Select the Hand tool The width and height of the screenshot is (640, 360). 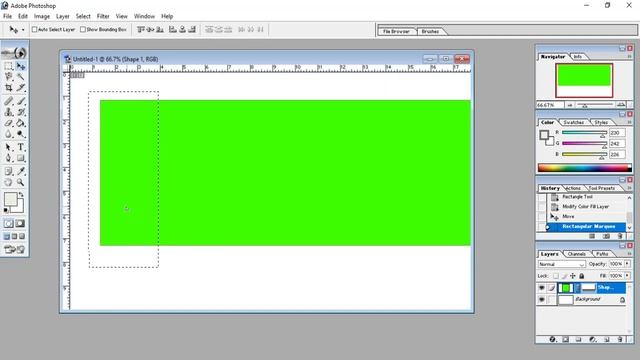9,182
